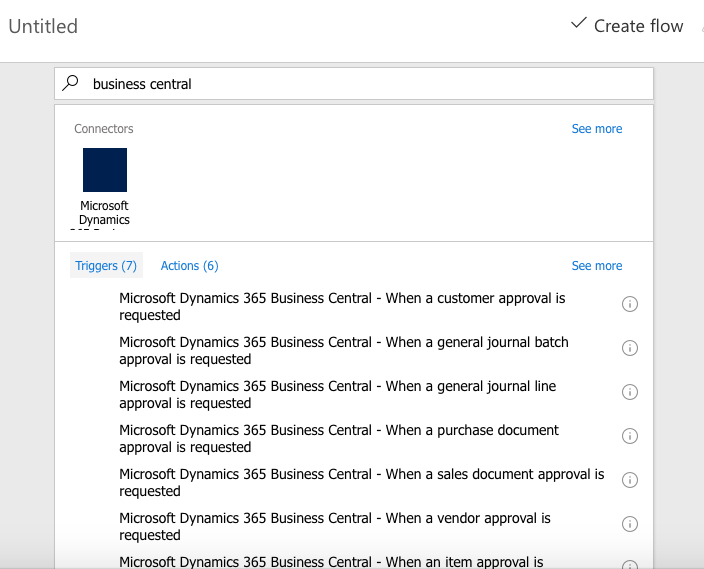Click the search box containing business central

point(360,84)
